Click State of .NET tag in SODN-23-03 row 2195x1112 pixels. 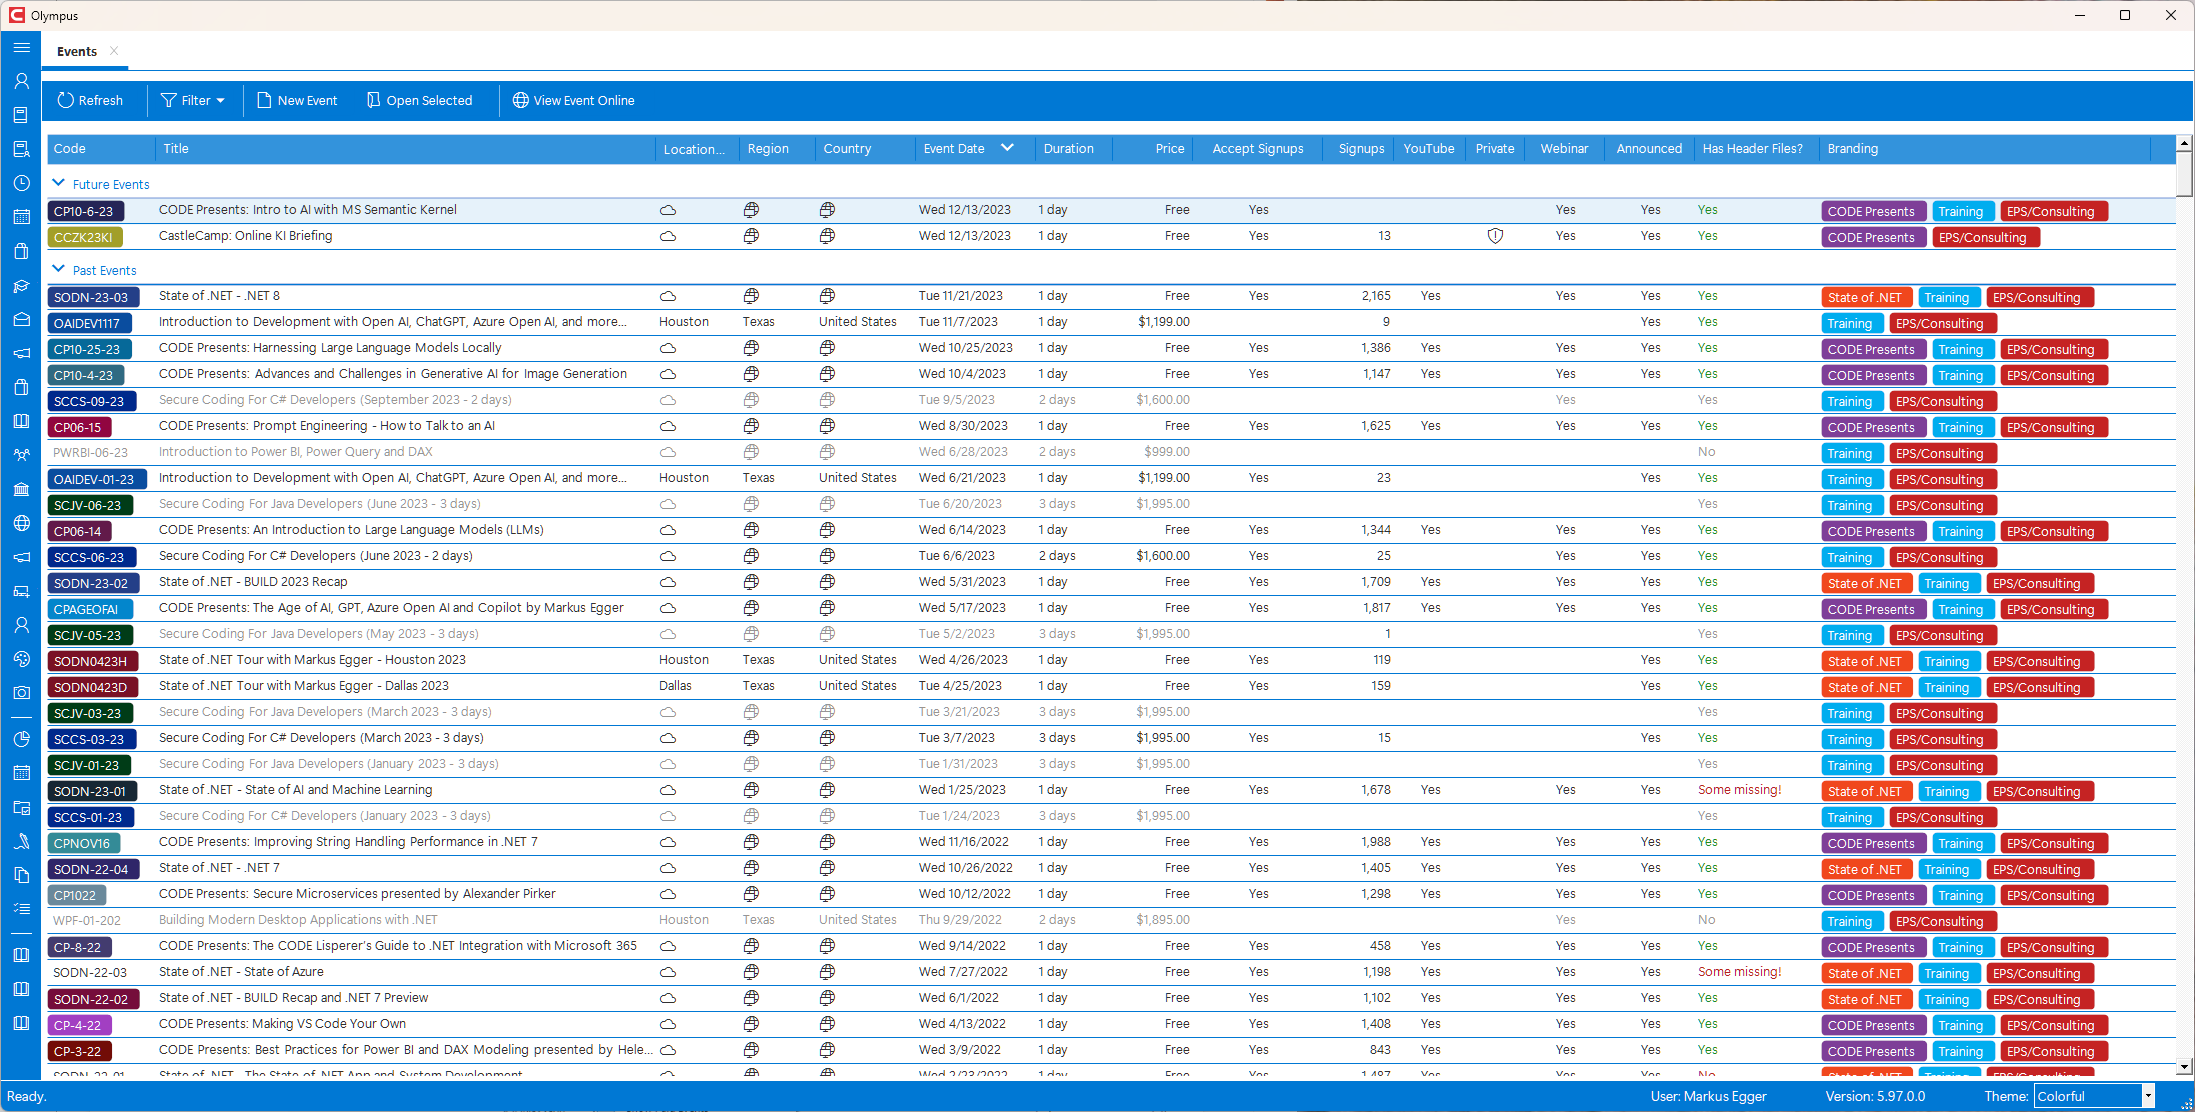point(1866,297)
